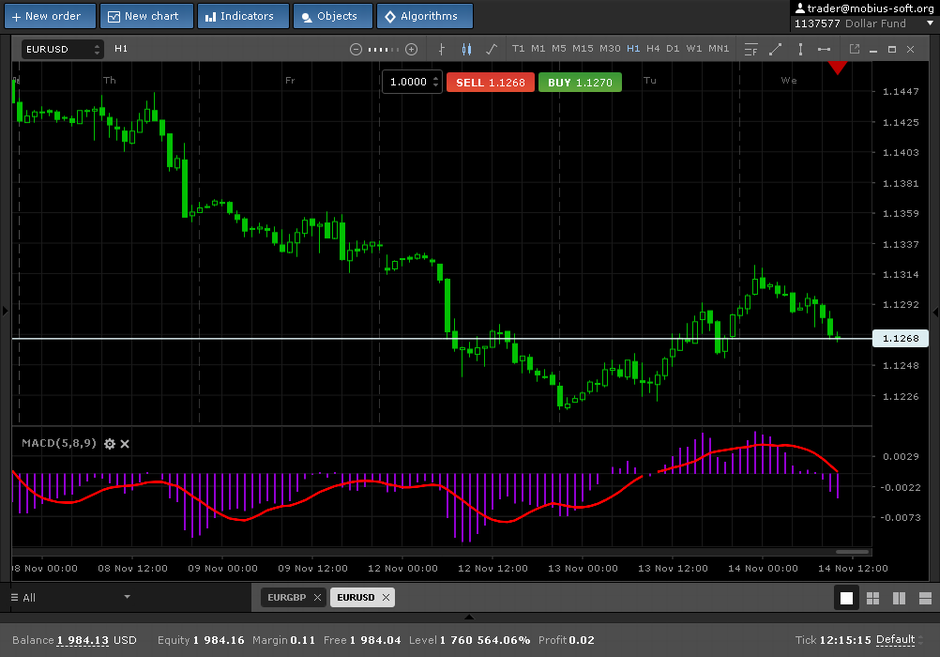The image size is (940, 657).
Task: Select the horizontal line drawing tool
Action: point(824,49)
